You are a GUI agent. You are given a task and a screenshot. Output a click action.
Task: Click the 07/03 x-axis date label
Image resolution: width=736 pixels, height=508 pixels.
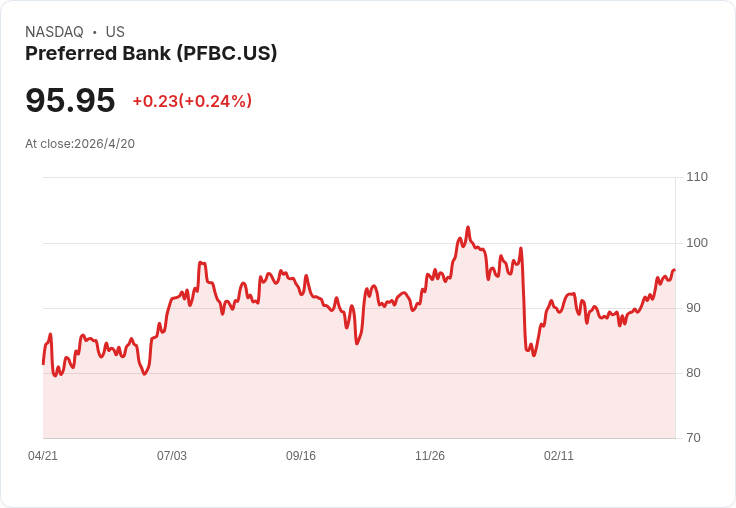click(172, 456)
